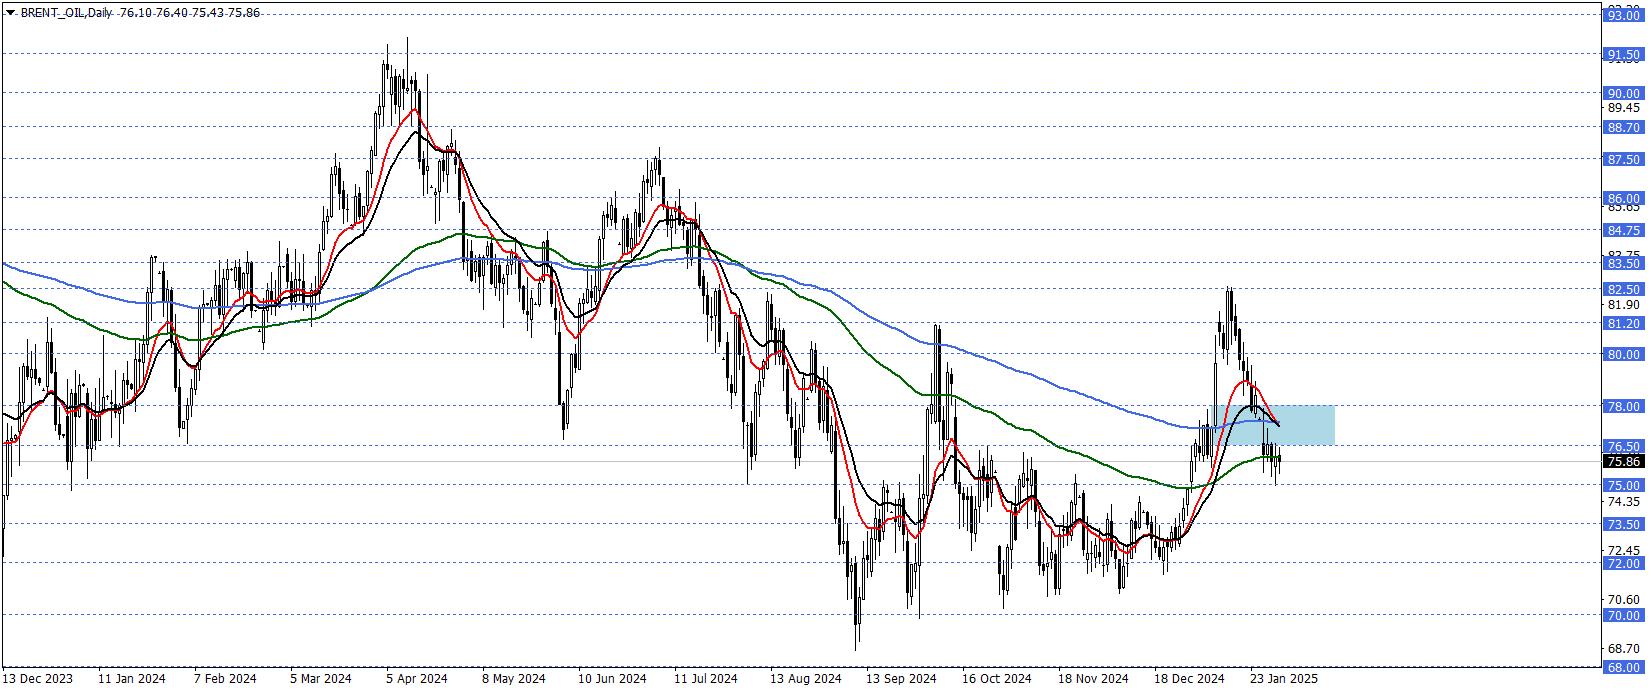Click the 5 Mar 2024 date label
Image resolution: width=1651 pixels, height=691 pixels.
321,678
